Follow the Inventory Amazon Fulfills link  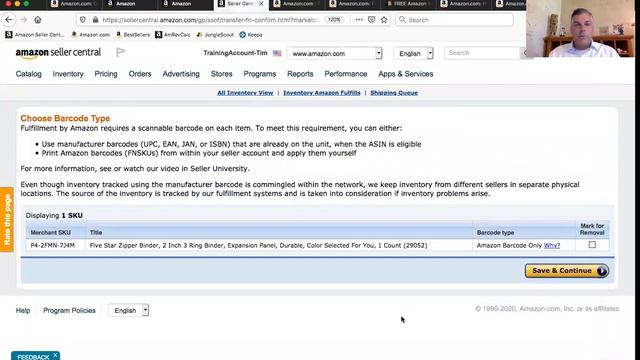pyautogui.click(x=322, y=93)
